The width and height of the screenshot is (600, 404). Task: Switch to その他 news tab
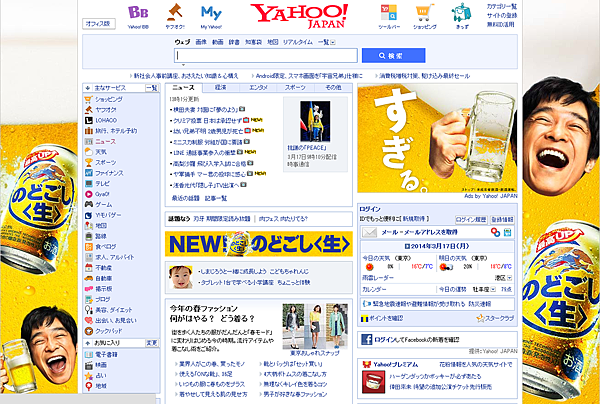pos(333,88)
